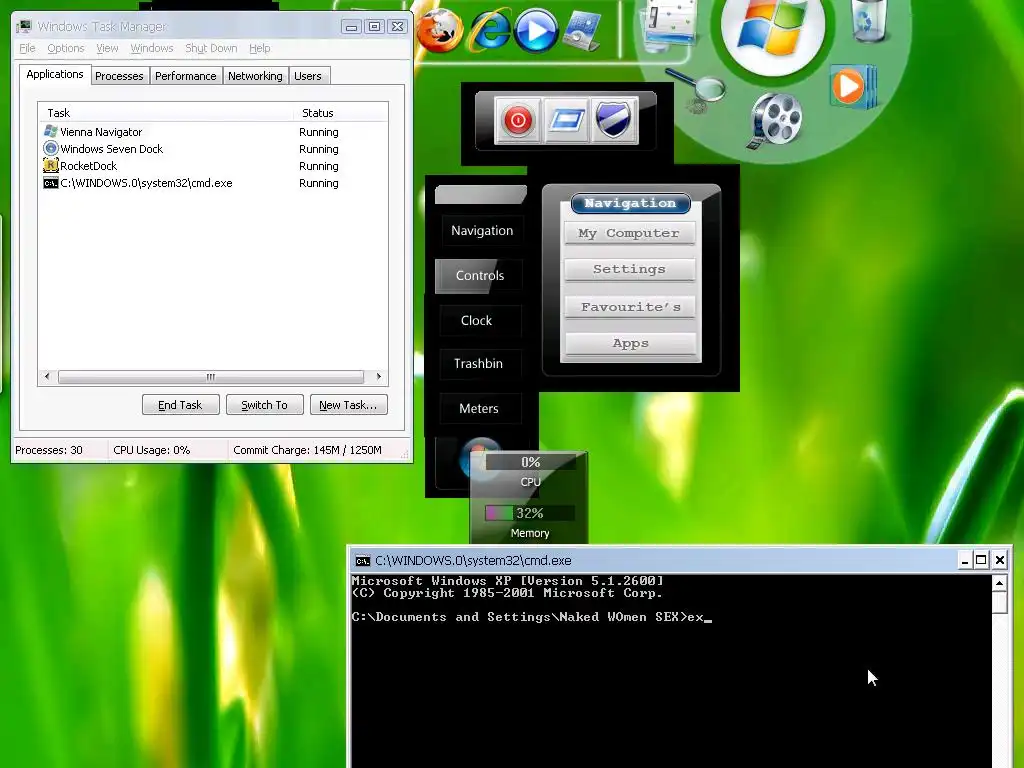Open the Firefox dock icon

439,29
